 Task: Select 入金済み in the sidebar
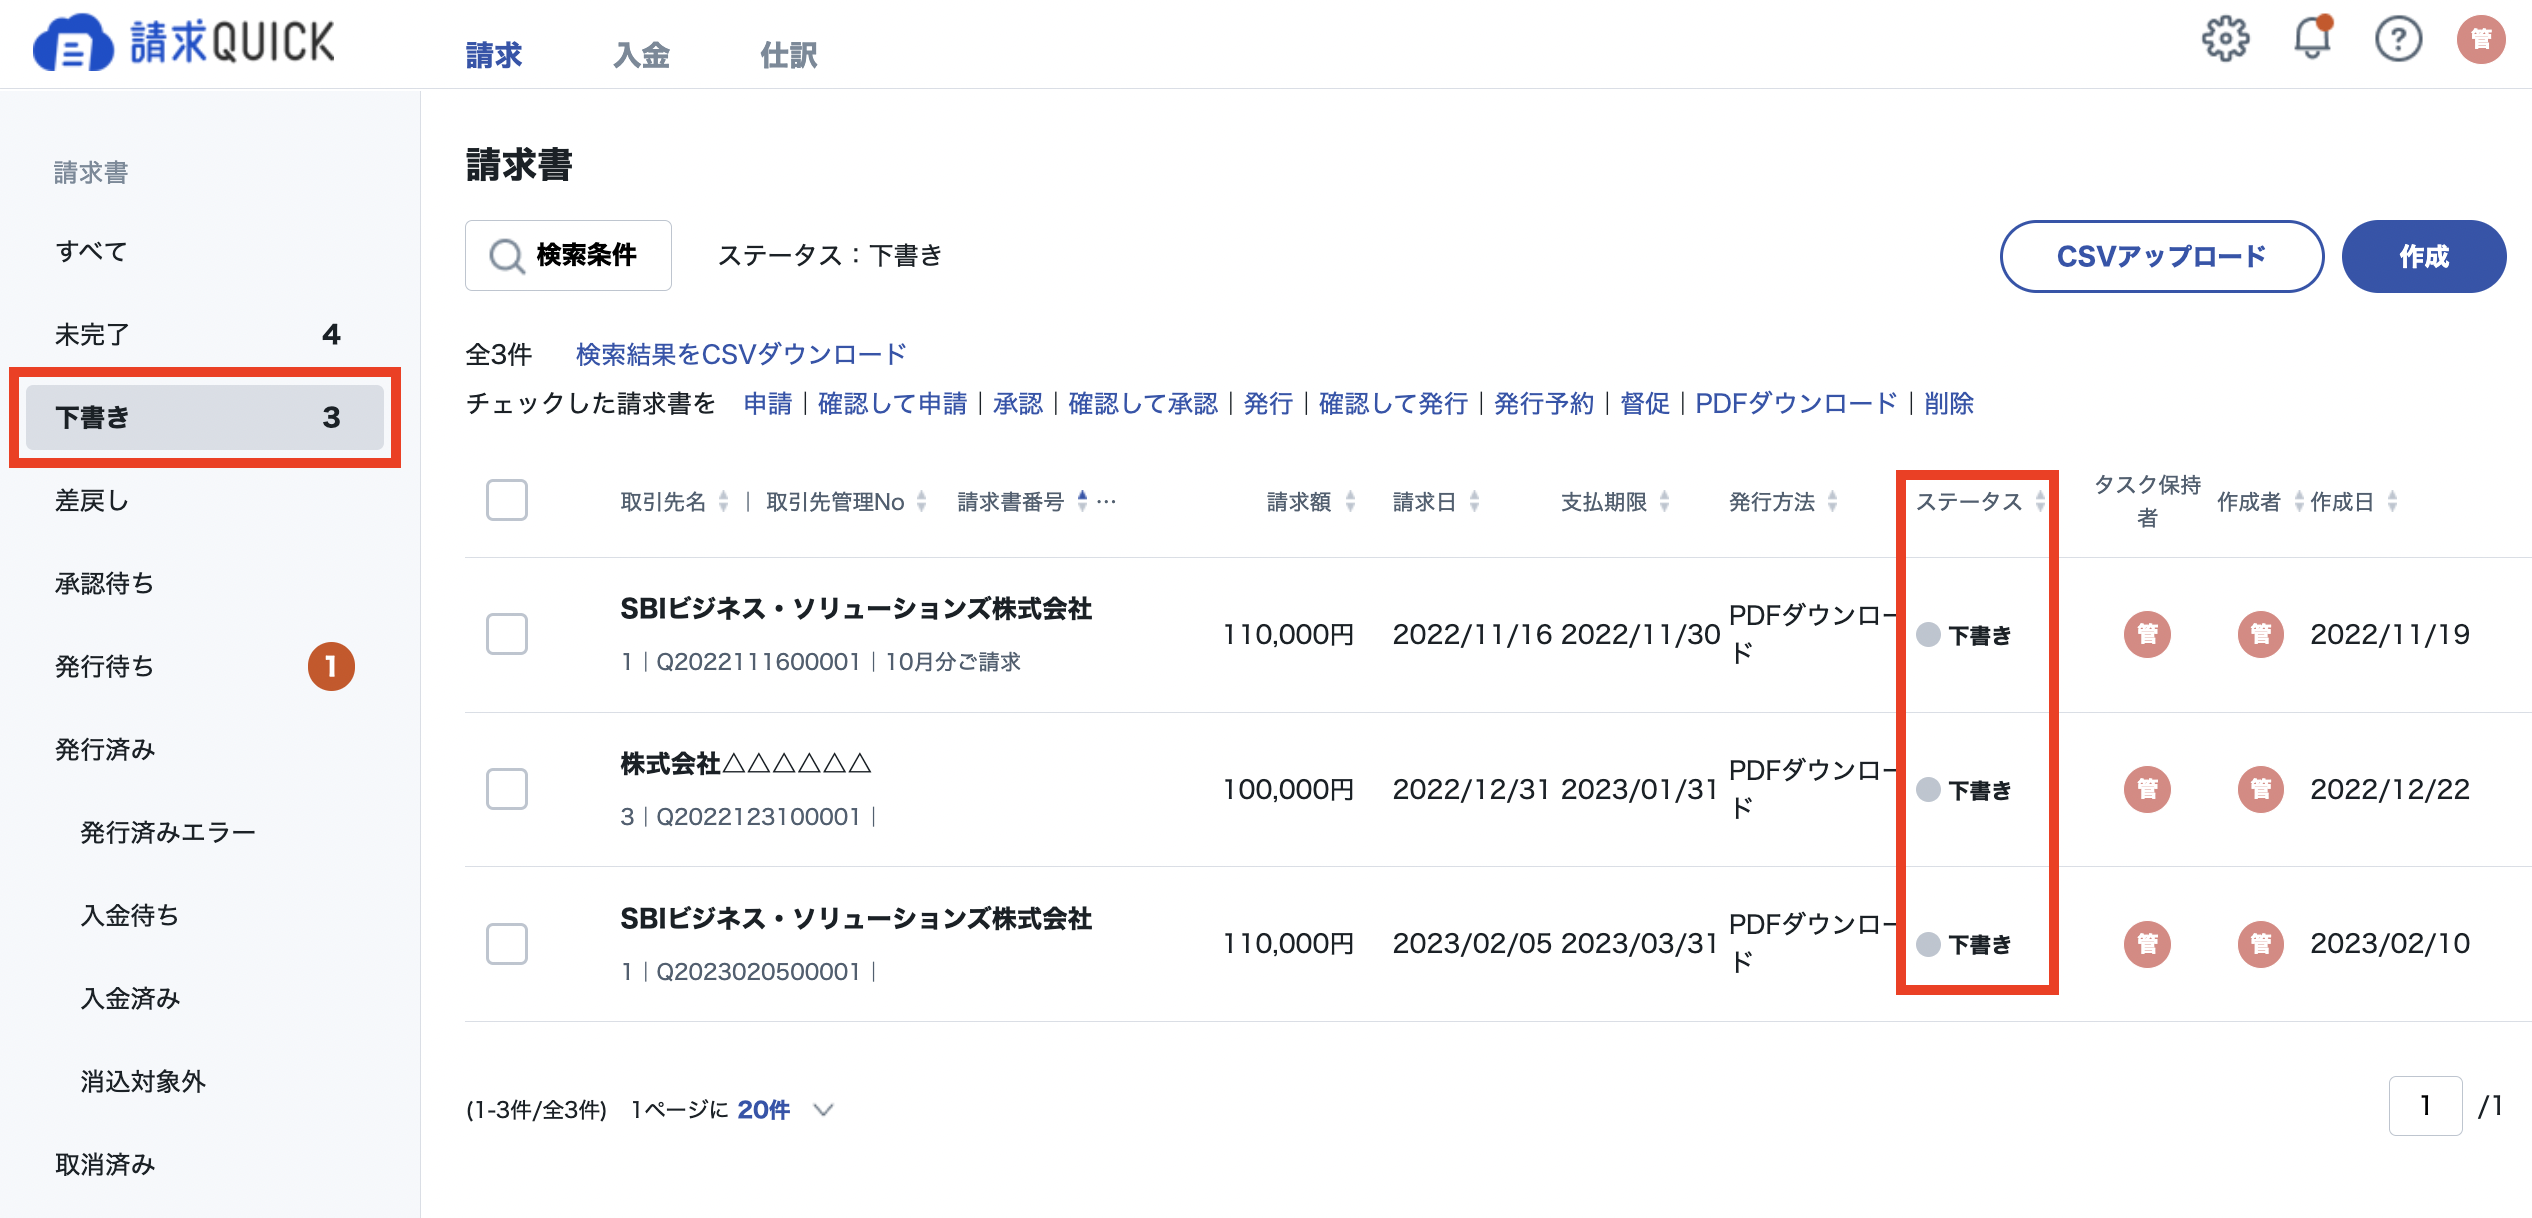pos(205,998)
